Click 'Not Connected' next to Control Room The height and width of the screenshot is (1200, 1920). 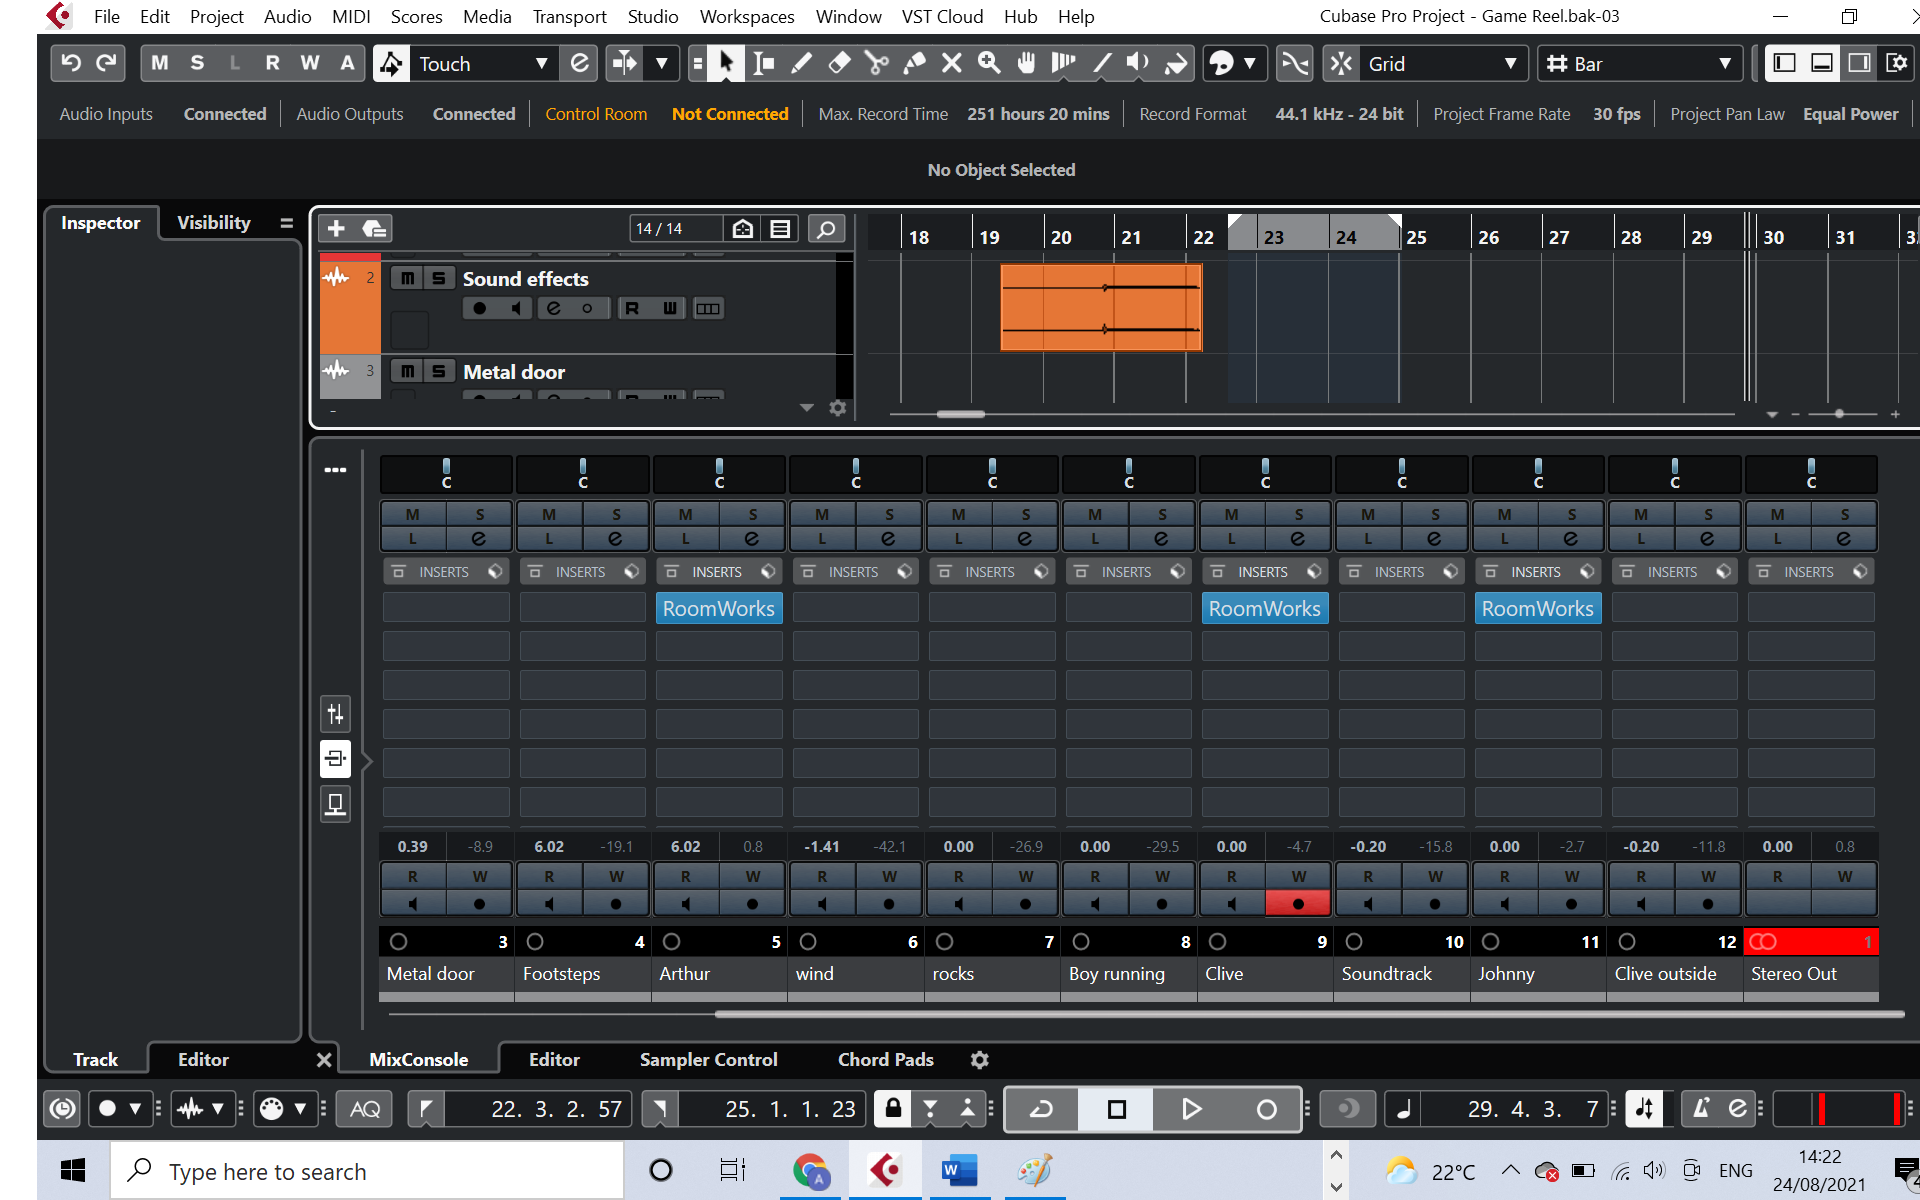coord(730,113)
